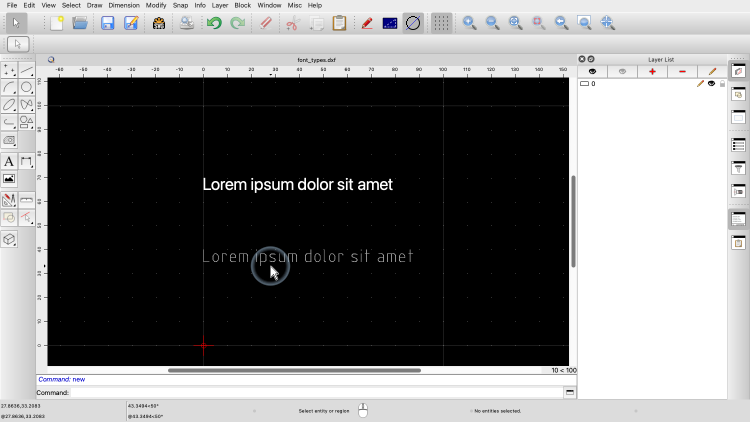Viewport: 750px width, 422px height.
Task: Pick the Circle drawing tool
Action: click(27, 87)
